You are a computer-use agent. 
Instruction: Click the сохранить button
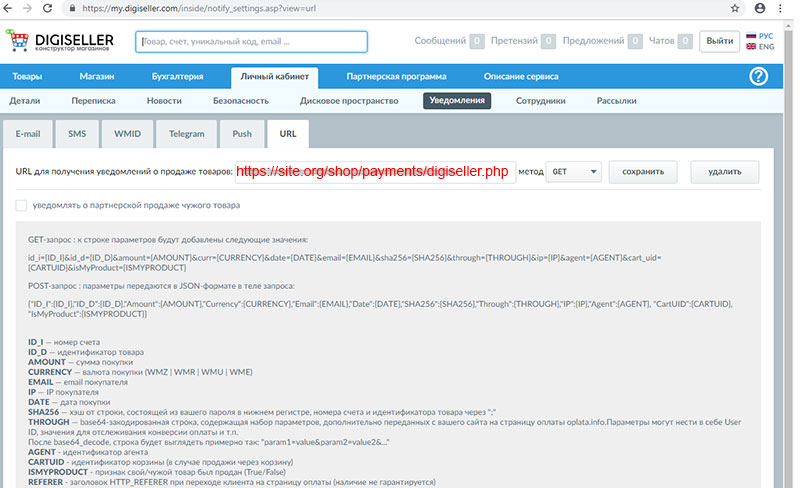click(643, 172)
